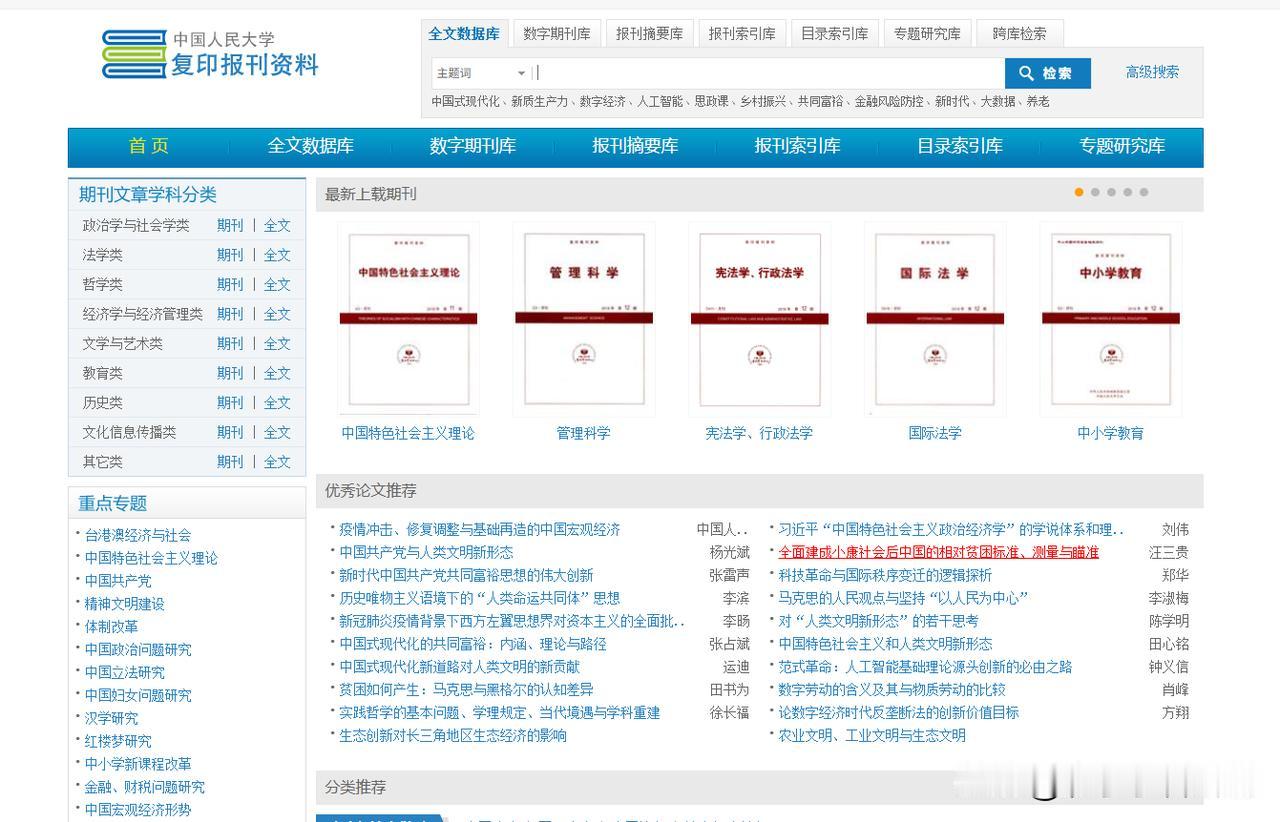Screen dimensions: 1280x822
Task: Select the 报刊摘要库 search tab
Action: 650,33
